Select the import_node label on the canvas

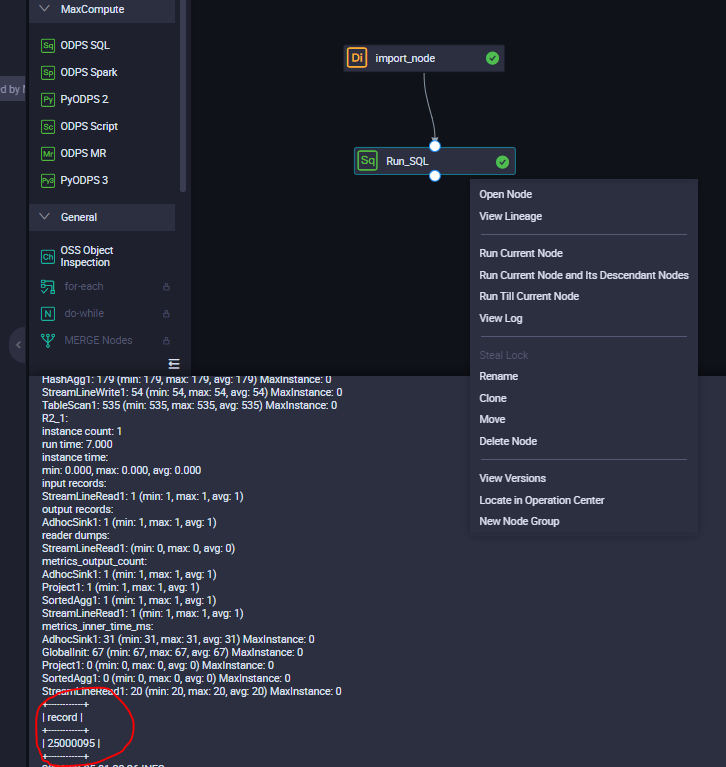(405, 58)
